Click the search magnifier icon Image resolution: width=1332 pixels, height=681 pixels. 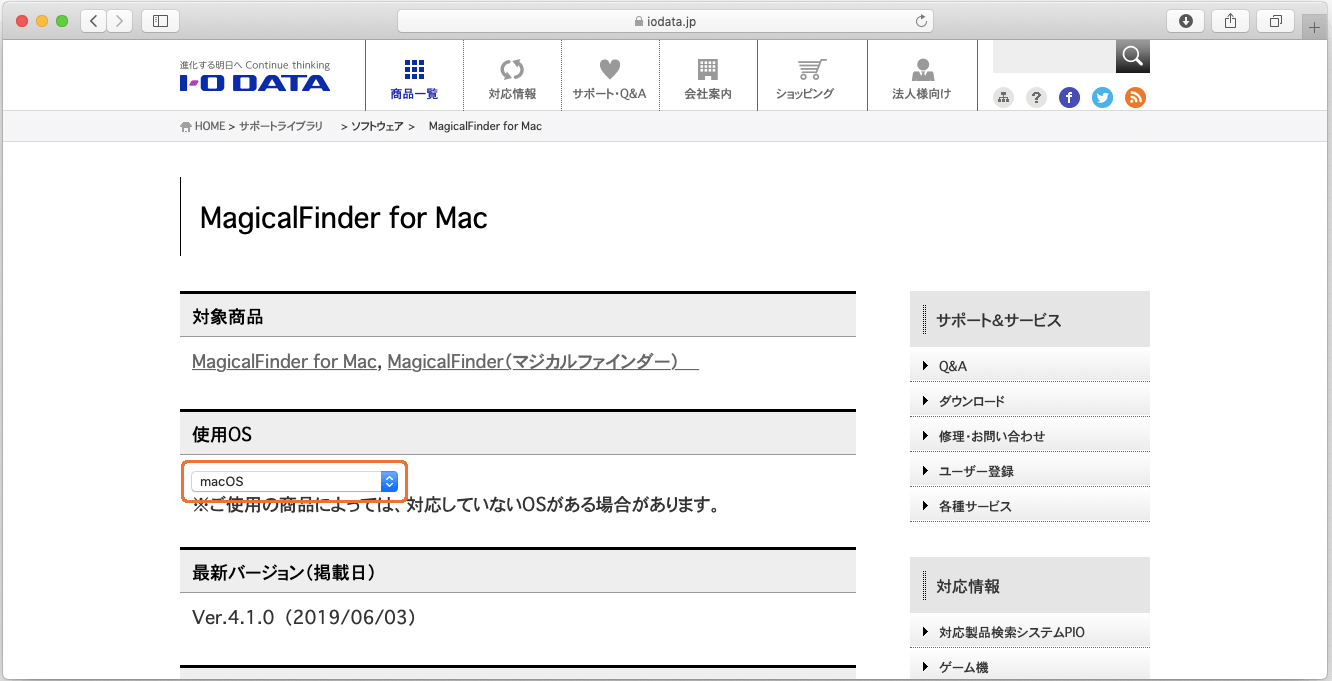1132,57
